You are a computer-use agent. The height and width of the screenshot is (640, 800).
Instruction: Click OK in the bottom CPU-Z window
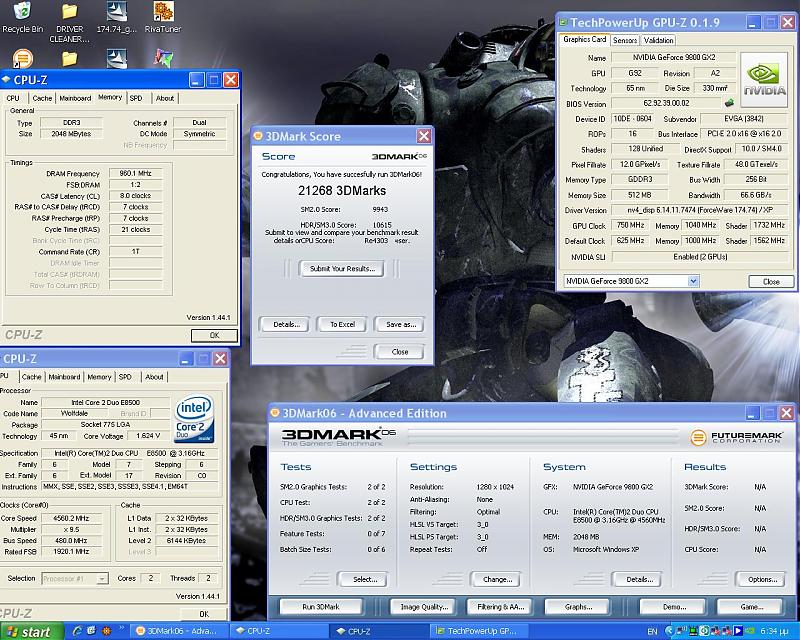204,614
